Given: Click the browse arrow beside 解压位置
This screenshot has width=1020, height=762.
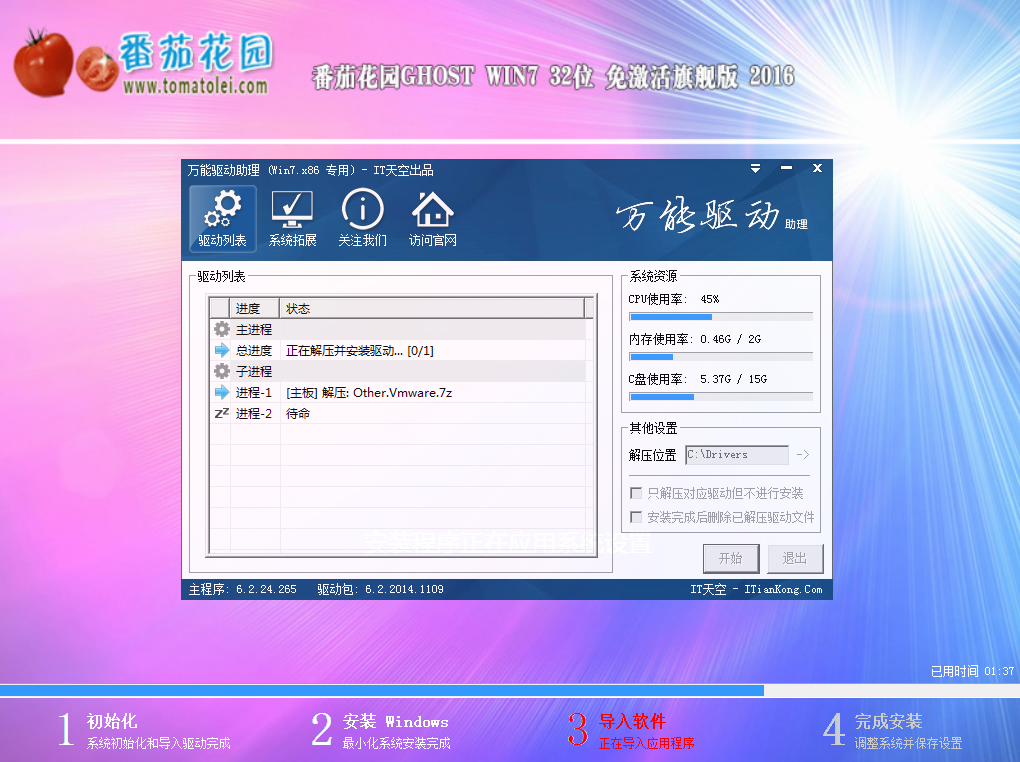Looking at the screenshot, I should click(x=803, y=455).
